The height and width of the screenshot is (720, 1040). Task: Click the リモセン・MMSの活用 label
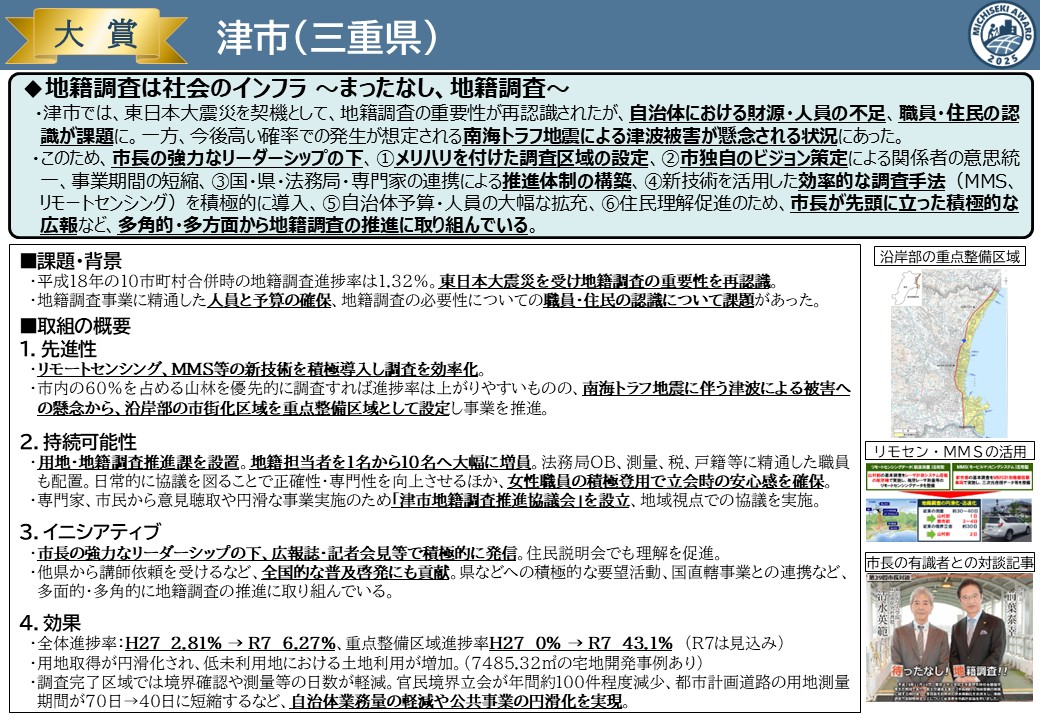tap(950, 451)
